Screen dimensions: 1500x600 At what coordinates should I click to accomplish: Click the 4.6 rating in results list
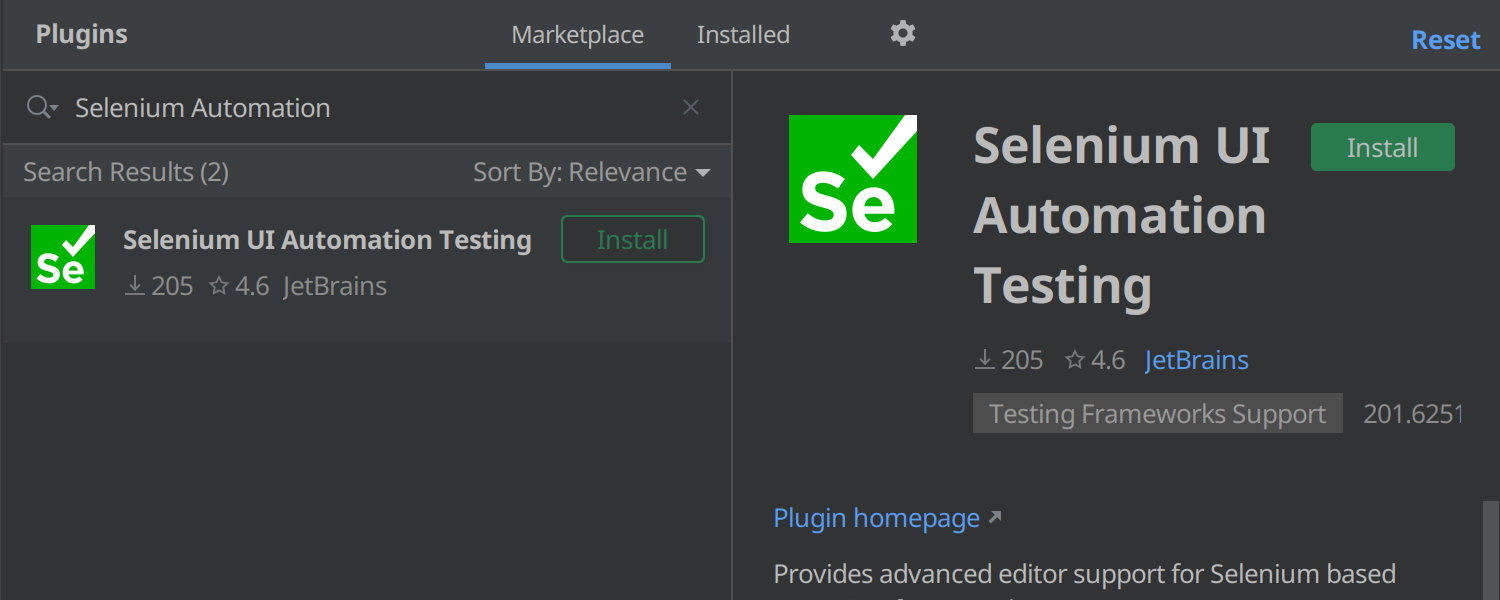click(239, 286)
